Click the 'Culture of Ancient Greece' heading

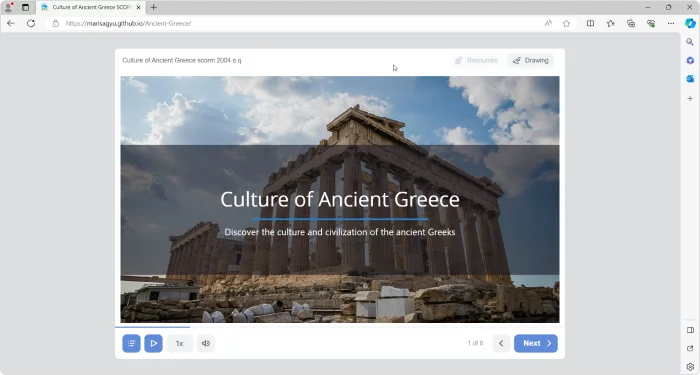(340, 199)
